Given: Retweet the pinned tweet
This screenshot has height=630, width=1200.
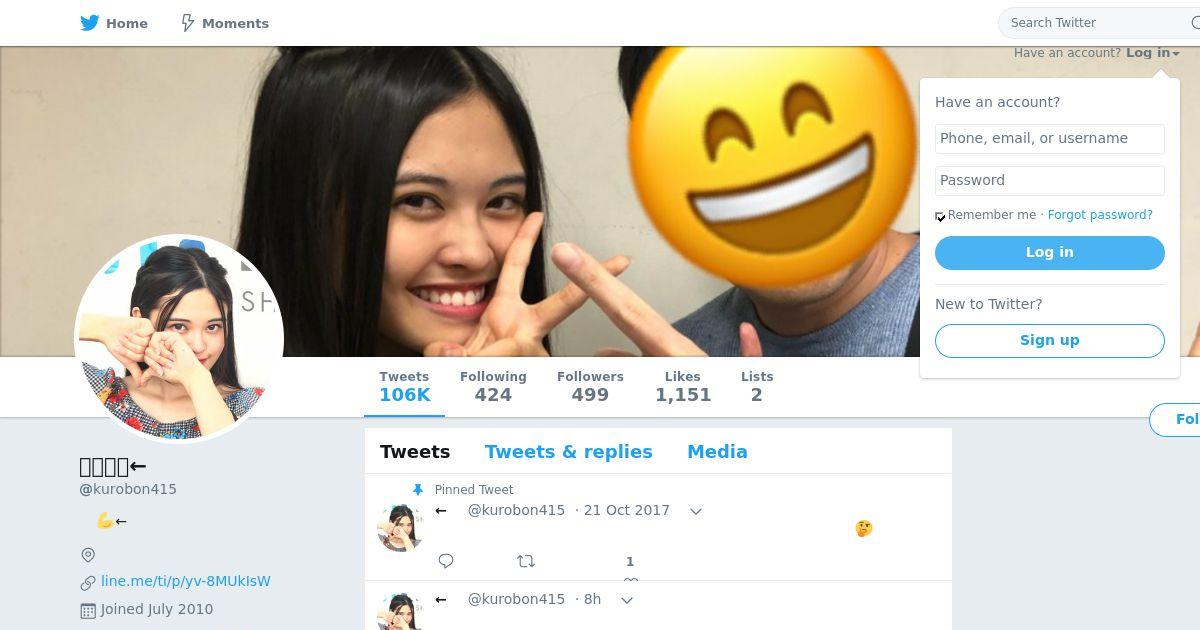Looking at the screenshot, I should coord(526,561).
